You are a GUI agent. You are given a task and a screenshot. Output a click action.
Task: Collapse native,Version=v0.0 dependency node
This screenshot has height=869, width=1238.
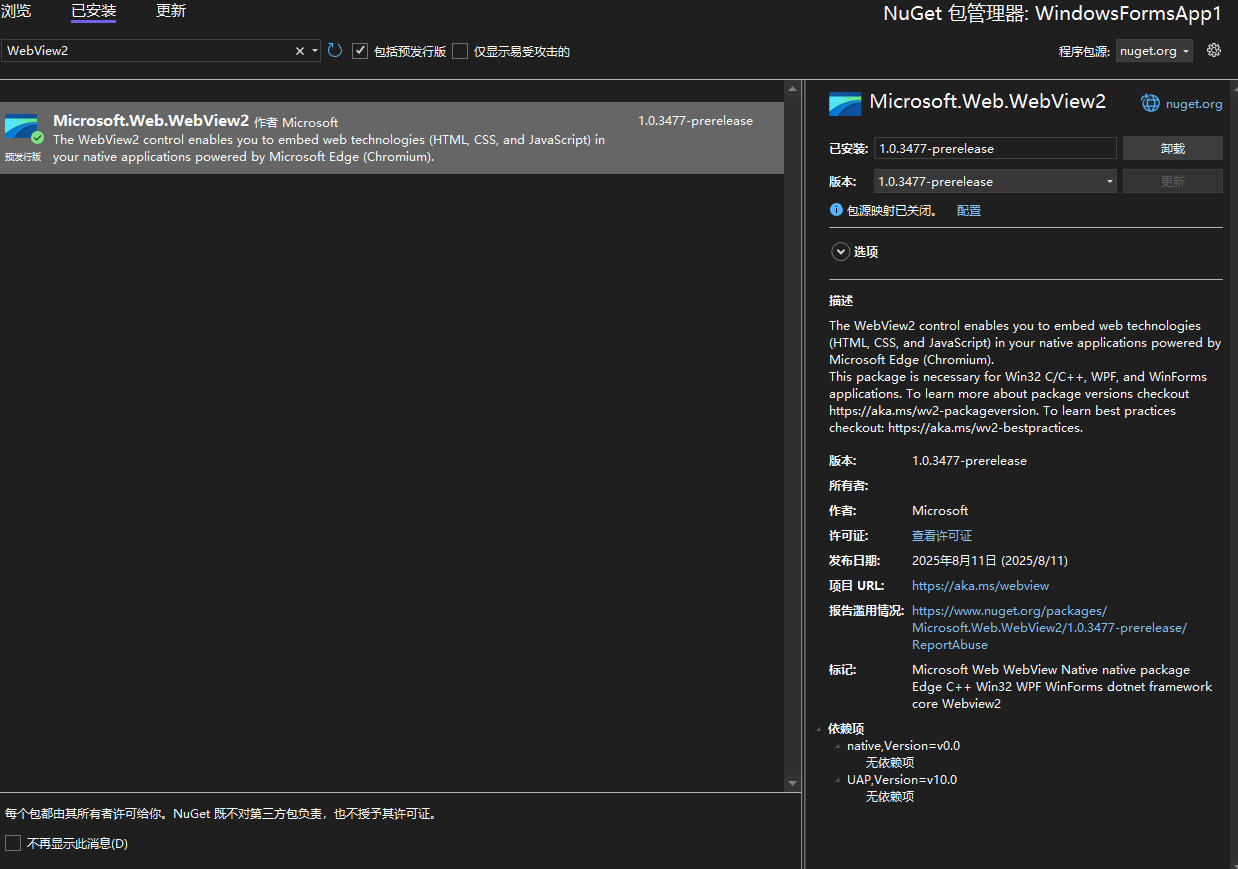[x=838, y=746]
